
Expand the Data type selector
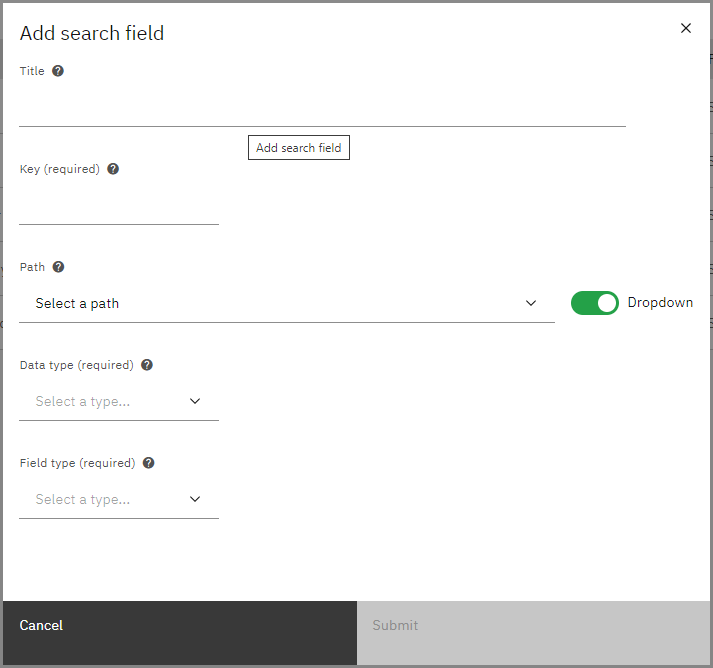tap(118, 401)
